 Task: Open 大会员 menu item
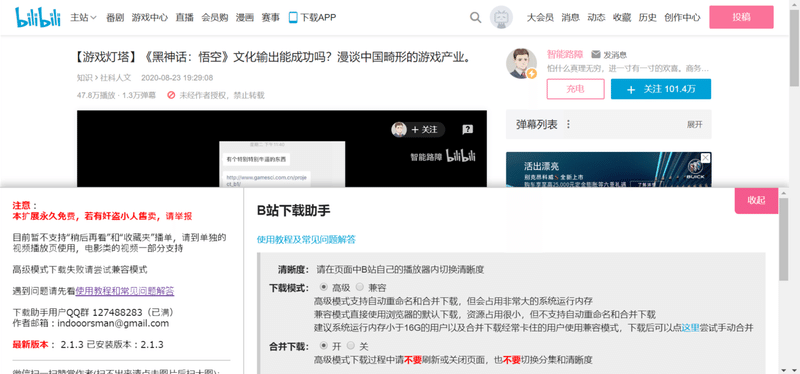pyautogui.click(x=540, y=17)
